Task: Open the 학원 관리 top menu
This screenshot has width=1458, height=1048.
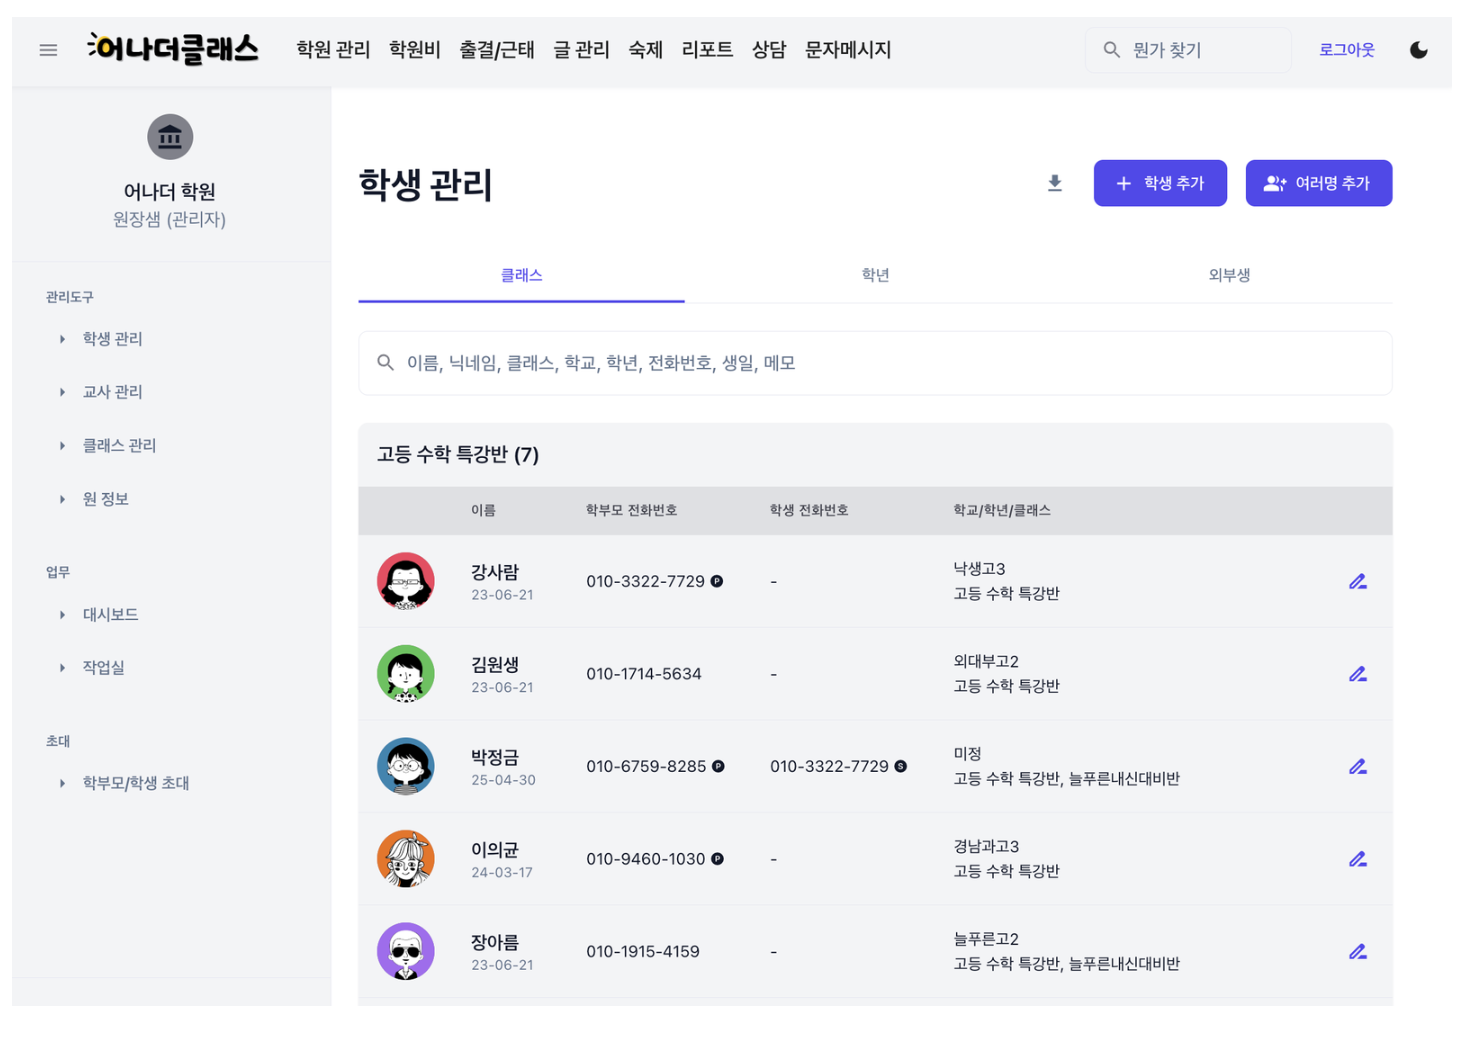Action: coord(333,50)
